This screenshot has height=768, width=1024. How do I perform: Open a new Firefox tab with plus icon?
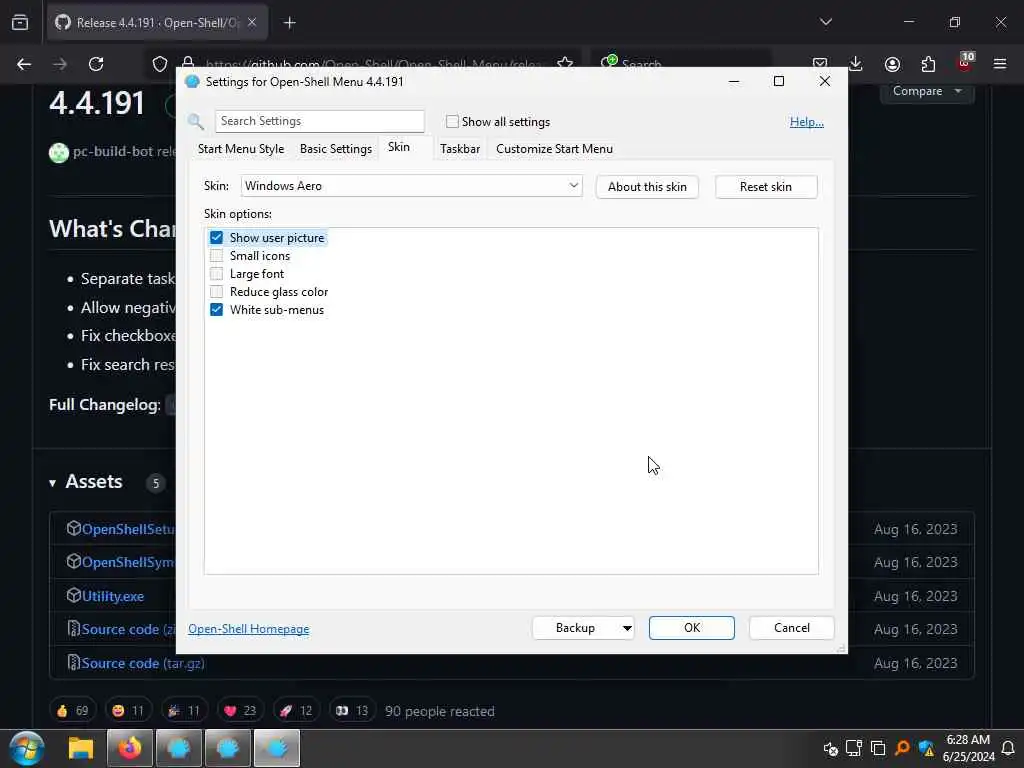pyautogui.click(x=290, y=23)
